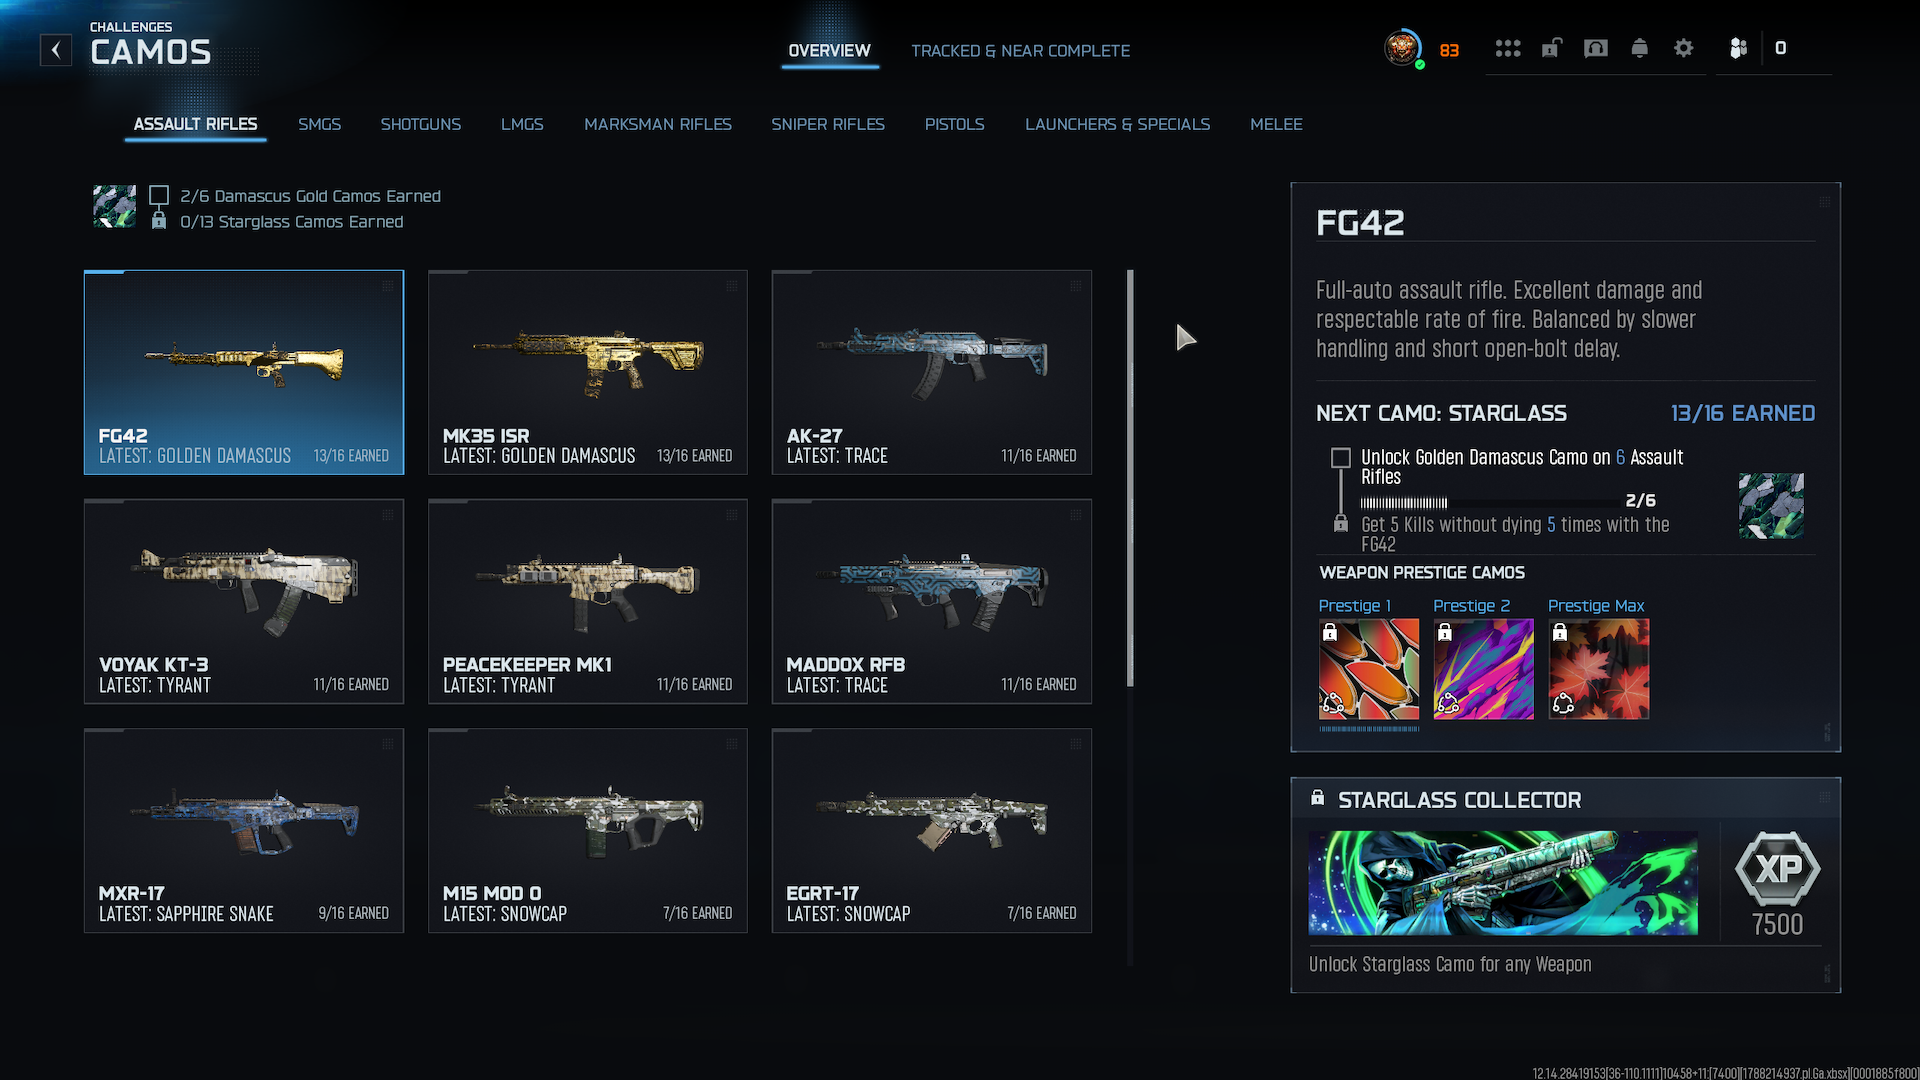Select the Prestige Max camo swatch

tap(1599, 669)
